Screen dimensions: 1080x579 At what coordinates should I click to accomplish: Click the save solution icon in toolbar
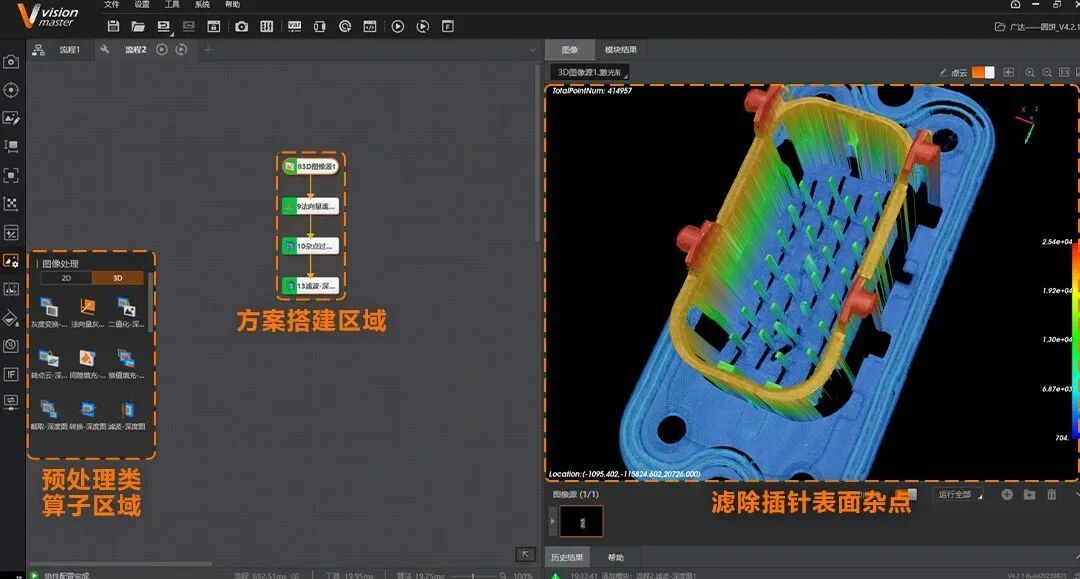tap(114, 26)
